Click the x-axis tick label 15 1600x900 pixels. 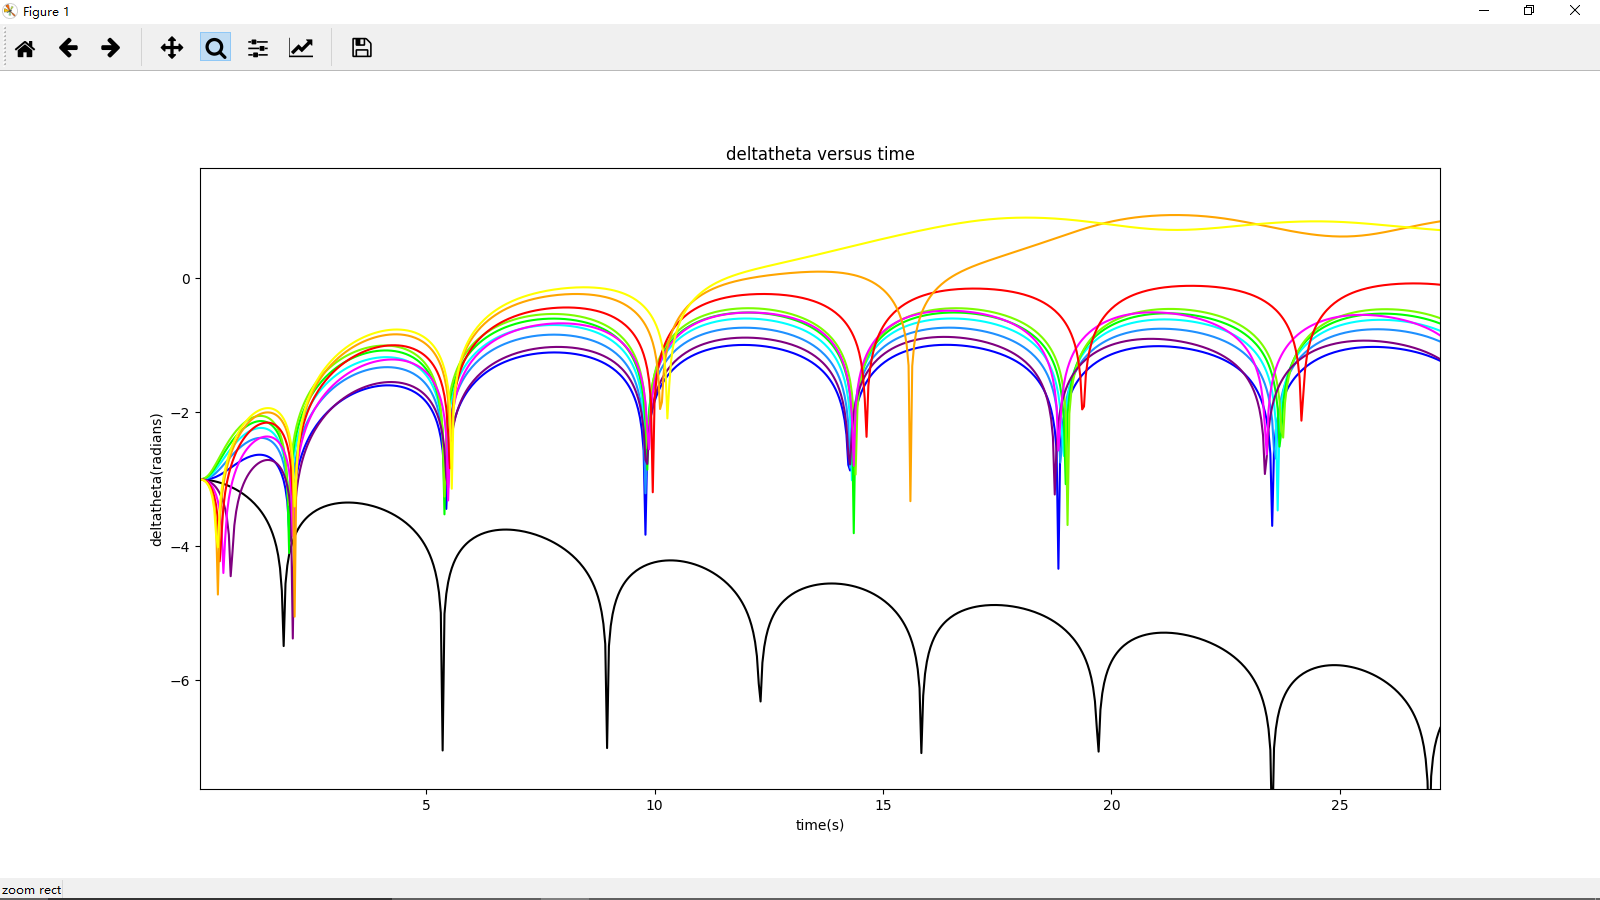click(883, 805)
